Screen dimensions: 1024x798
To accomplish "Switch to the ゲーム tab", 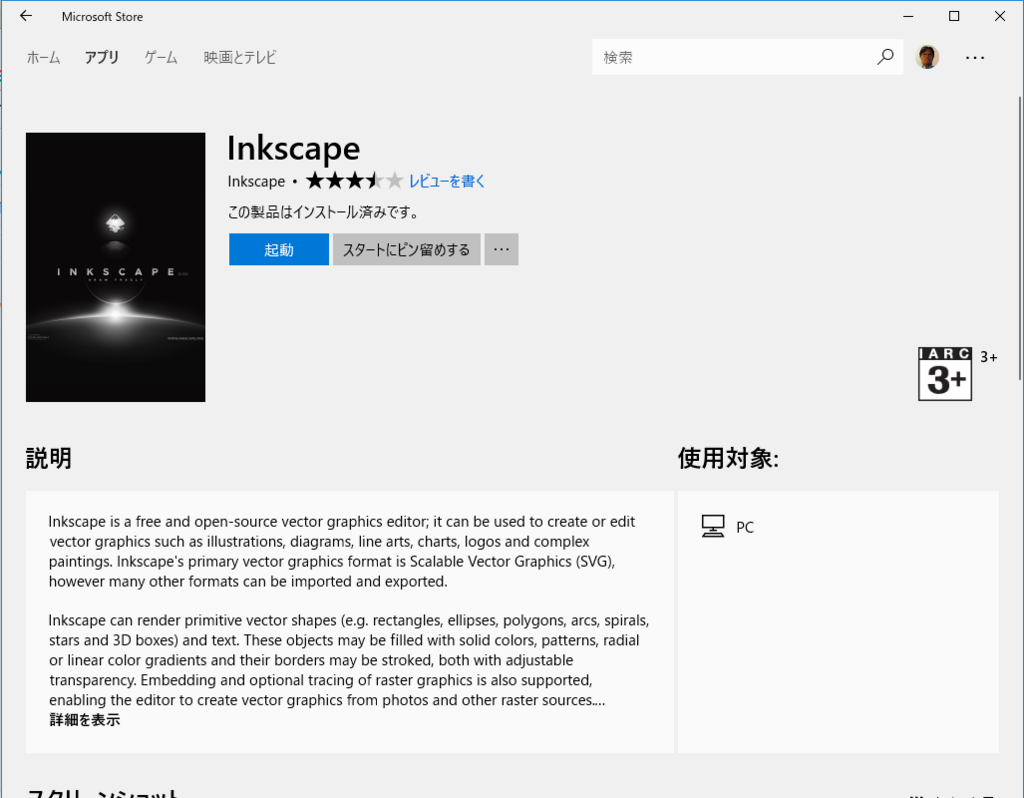I will point(161,57).
